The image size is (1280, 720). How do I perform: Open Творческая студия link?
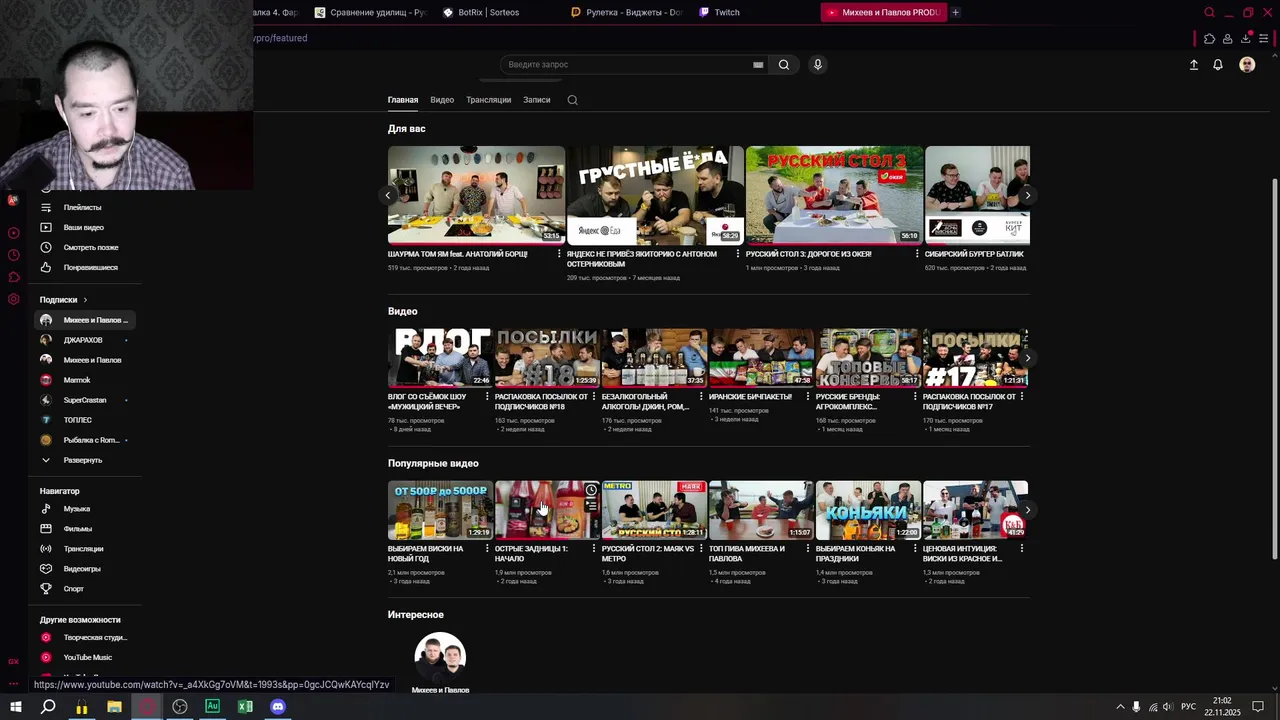[x=95, y=637]
